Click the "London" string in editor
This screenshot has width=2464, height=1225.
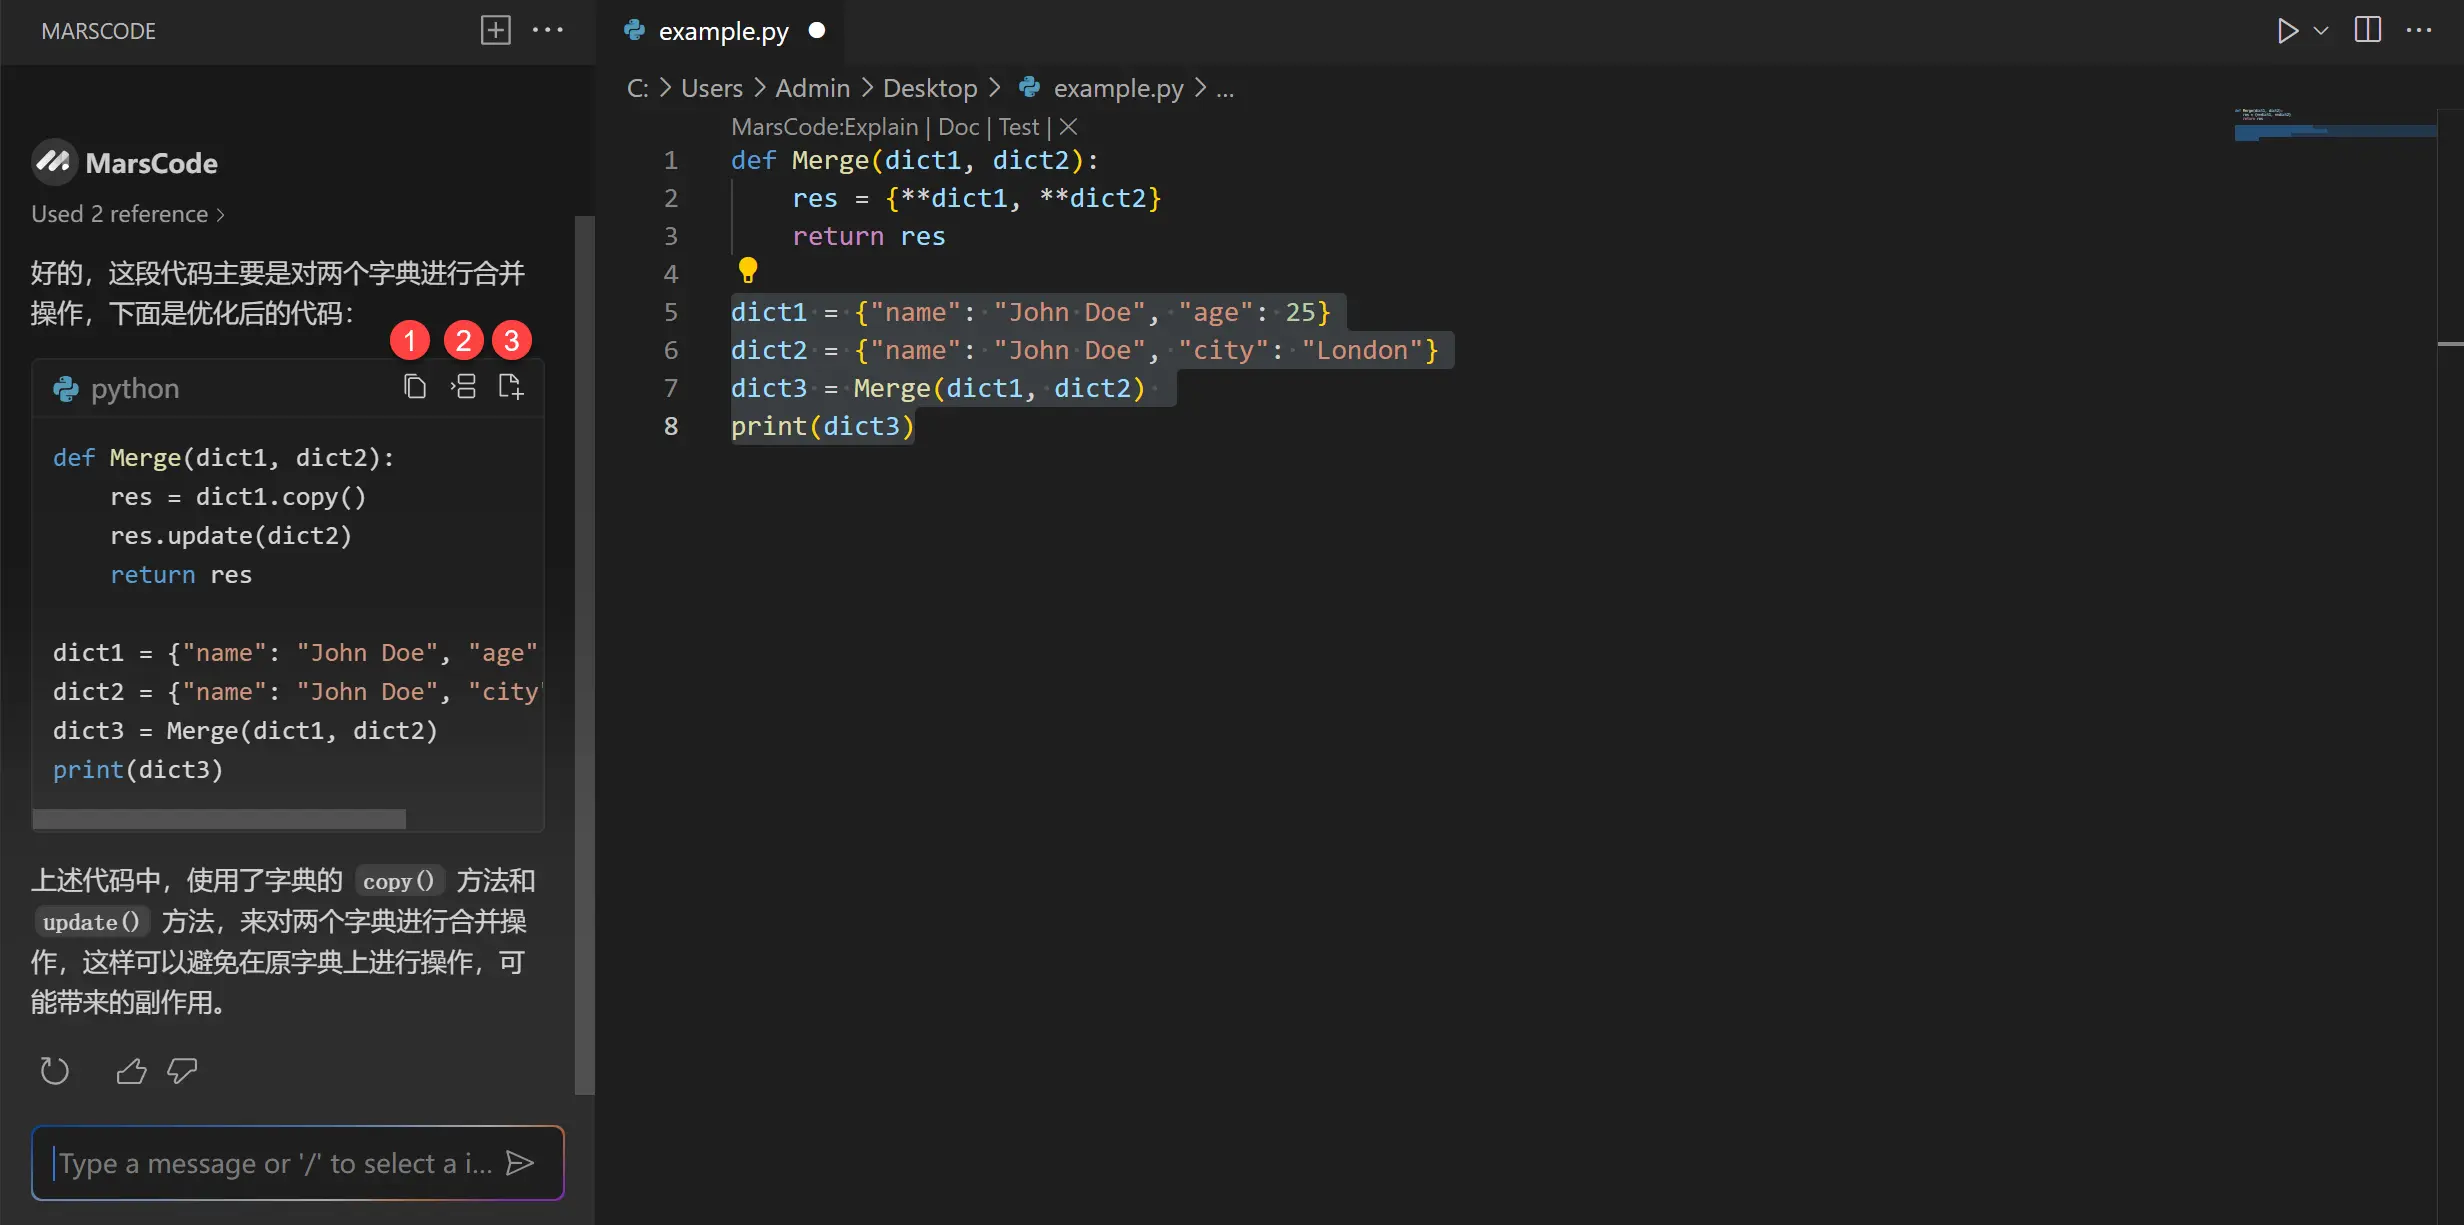1362,350
